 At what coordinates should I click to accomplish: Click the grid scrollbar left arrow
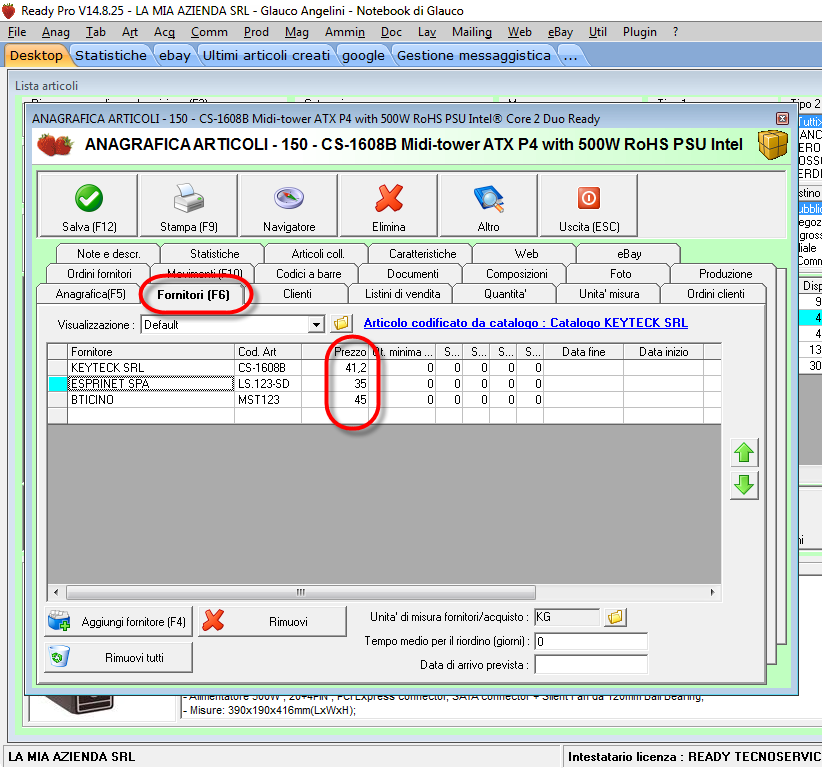tap(56, 592)
